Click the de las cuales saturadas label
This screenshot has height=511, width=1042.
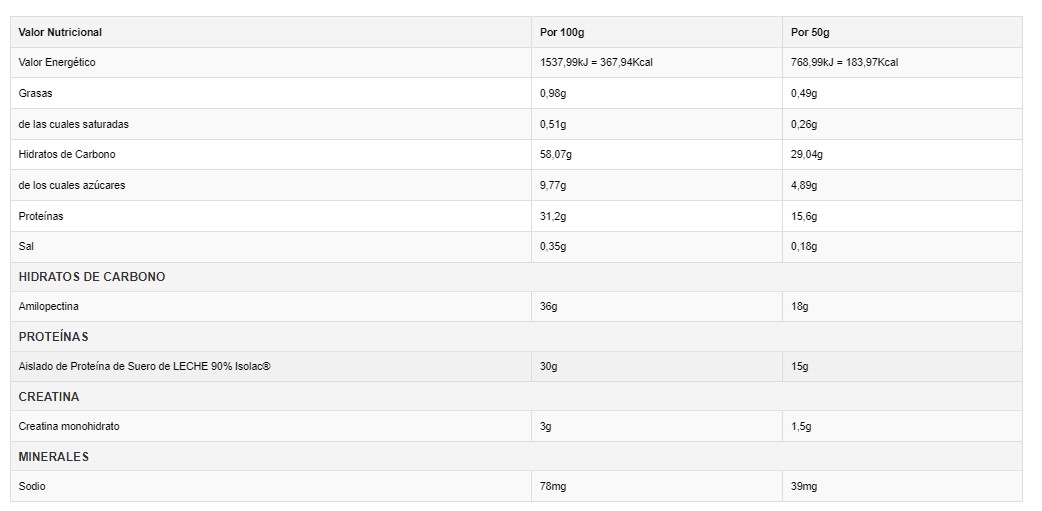73,124
